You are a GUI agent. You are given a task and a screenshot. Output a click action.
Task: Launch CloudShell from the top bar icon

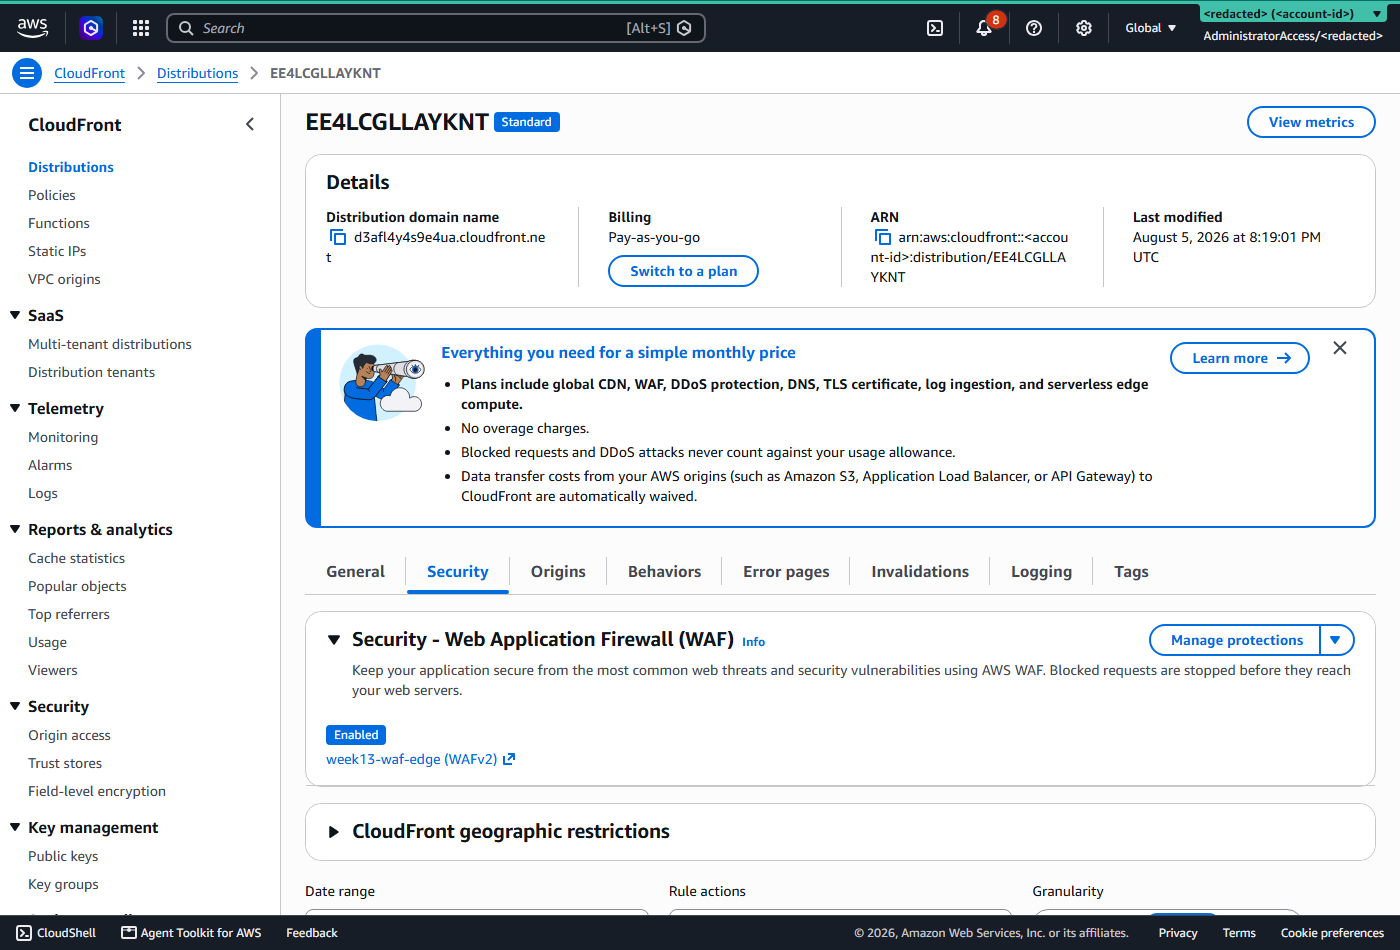click(x=935, y=28)
